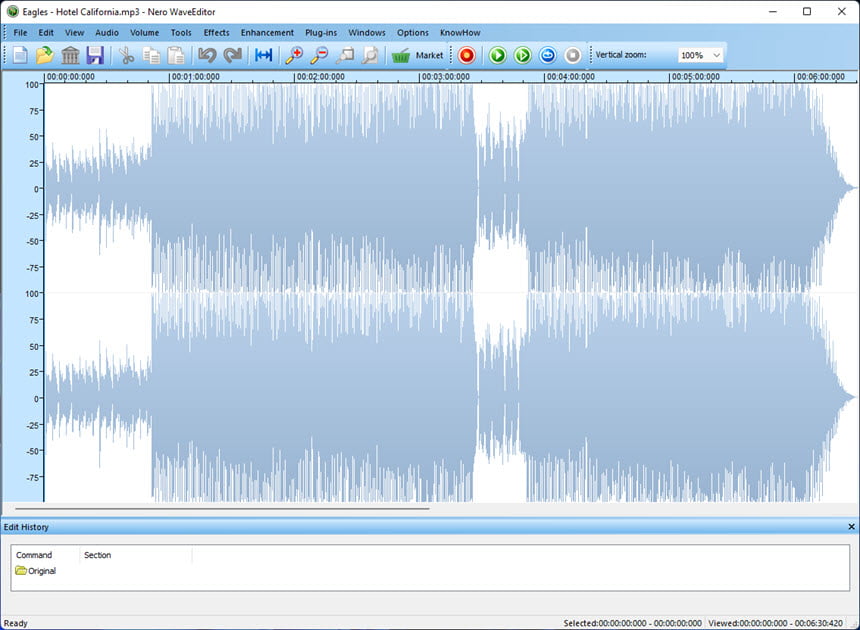Select the Original entry in Edit History
Screen dimensions: 860x630
point(36,571)
